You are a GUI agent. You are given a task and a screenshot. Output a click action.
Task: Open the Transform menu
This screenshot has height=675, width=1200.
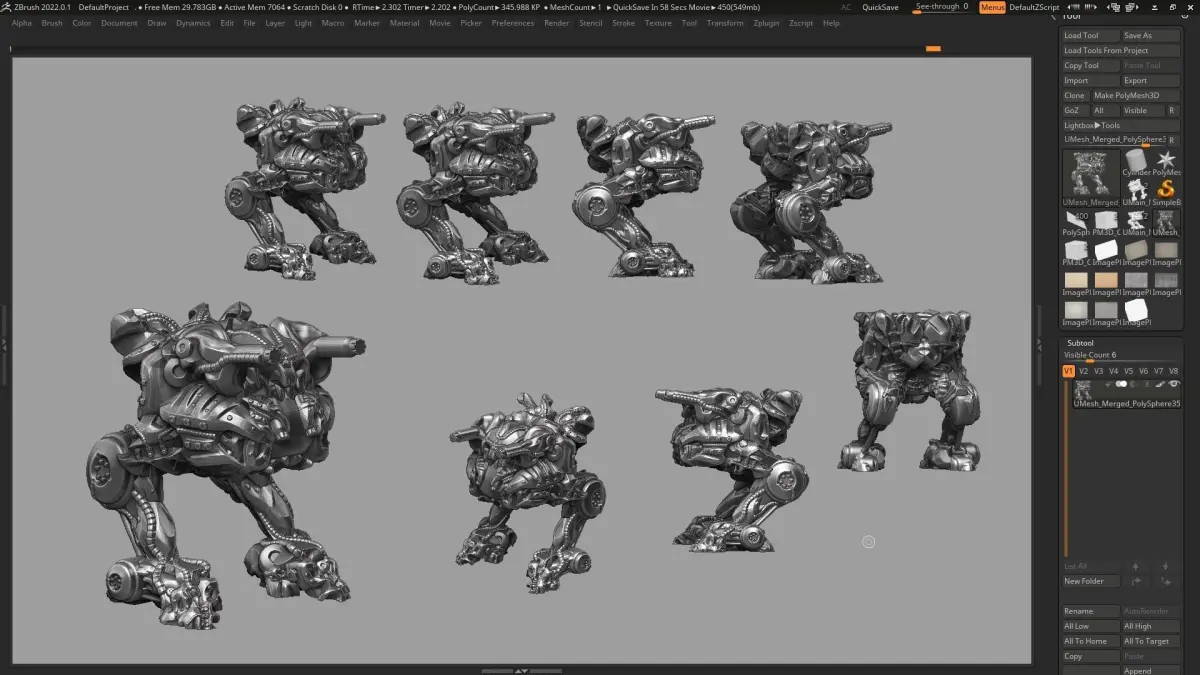coord(725,23)
